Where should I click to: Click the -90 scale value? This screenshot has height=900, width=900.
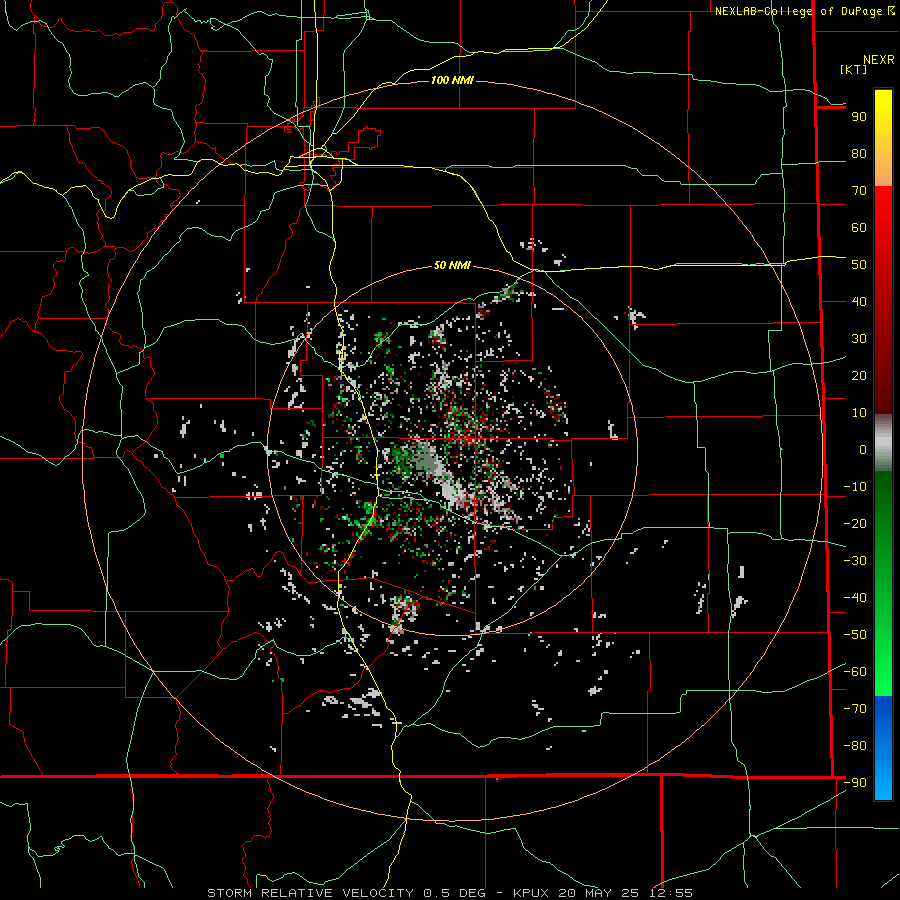pyautogui.click(x=855, y=783)
